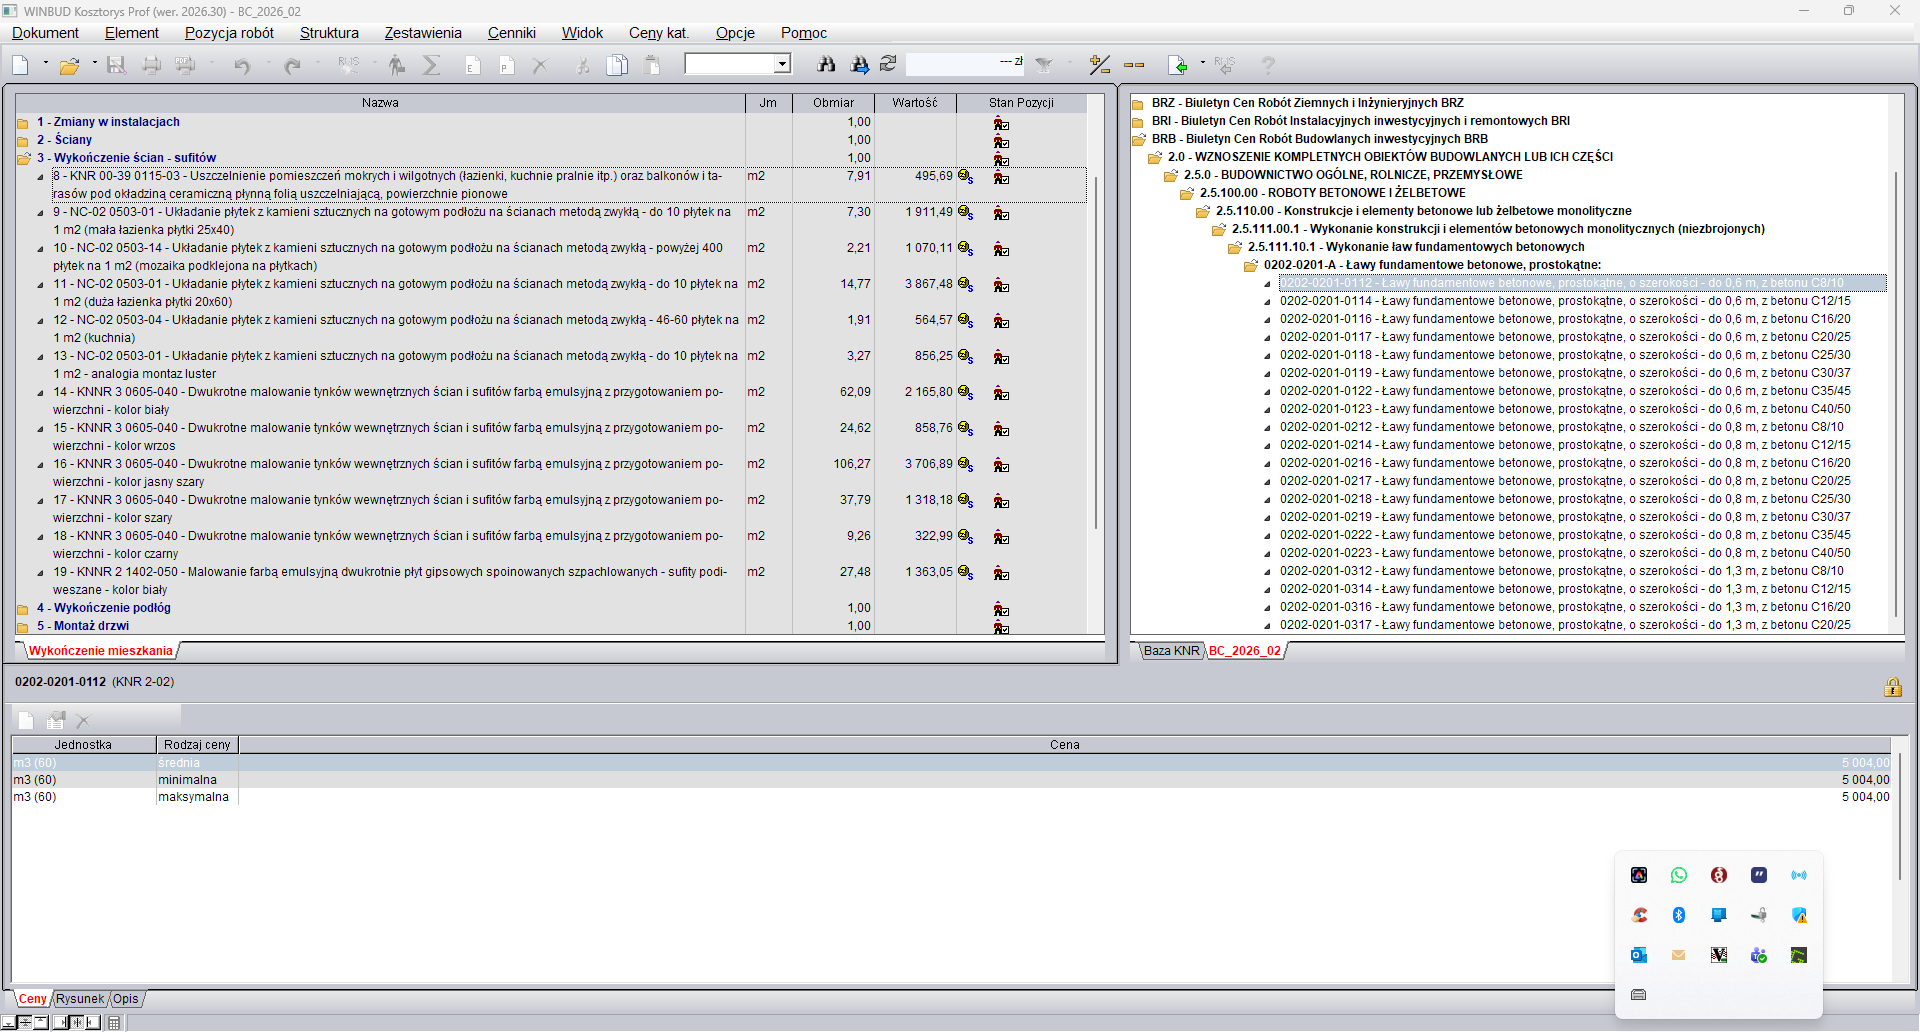Screen dimensions: 1920x1032
Task: Open the dropdown arrow next to Open folder icon
Action: click(x=95, y=64)
